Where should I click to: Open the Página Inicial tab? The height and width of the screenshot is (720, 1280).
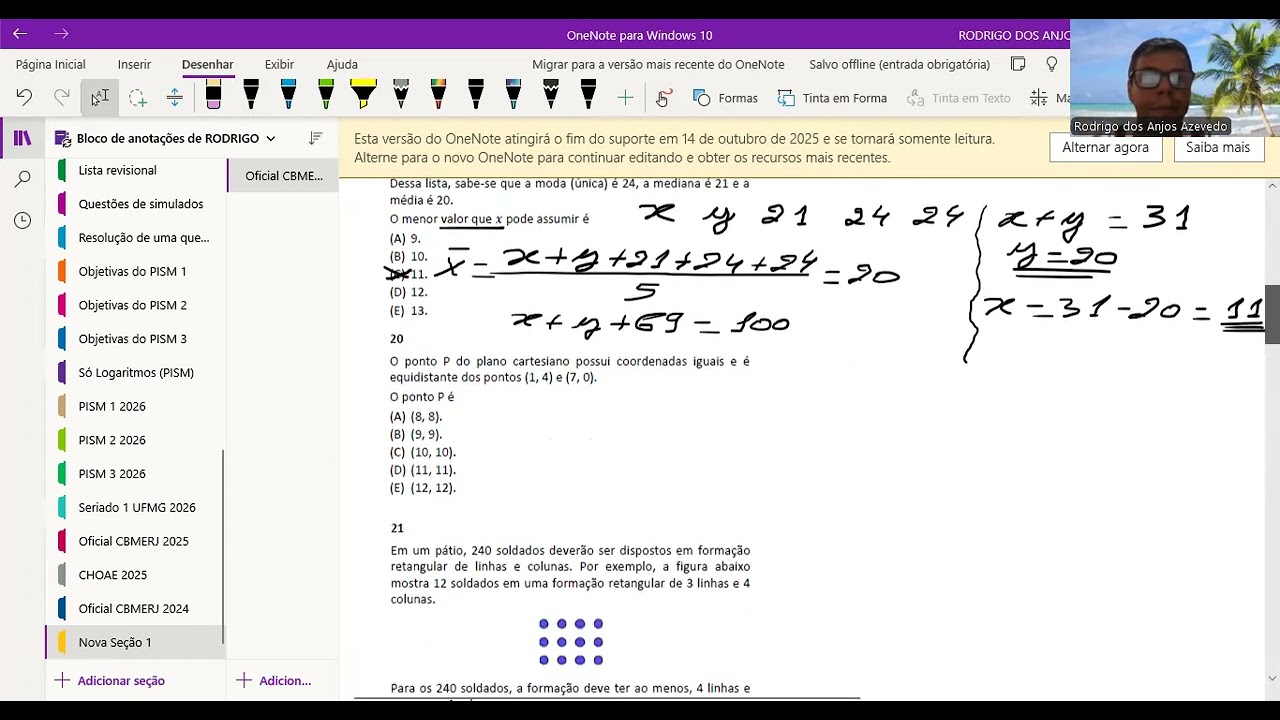click(x=50, y=64)
